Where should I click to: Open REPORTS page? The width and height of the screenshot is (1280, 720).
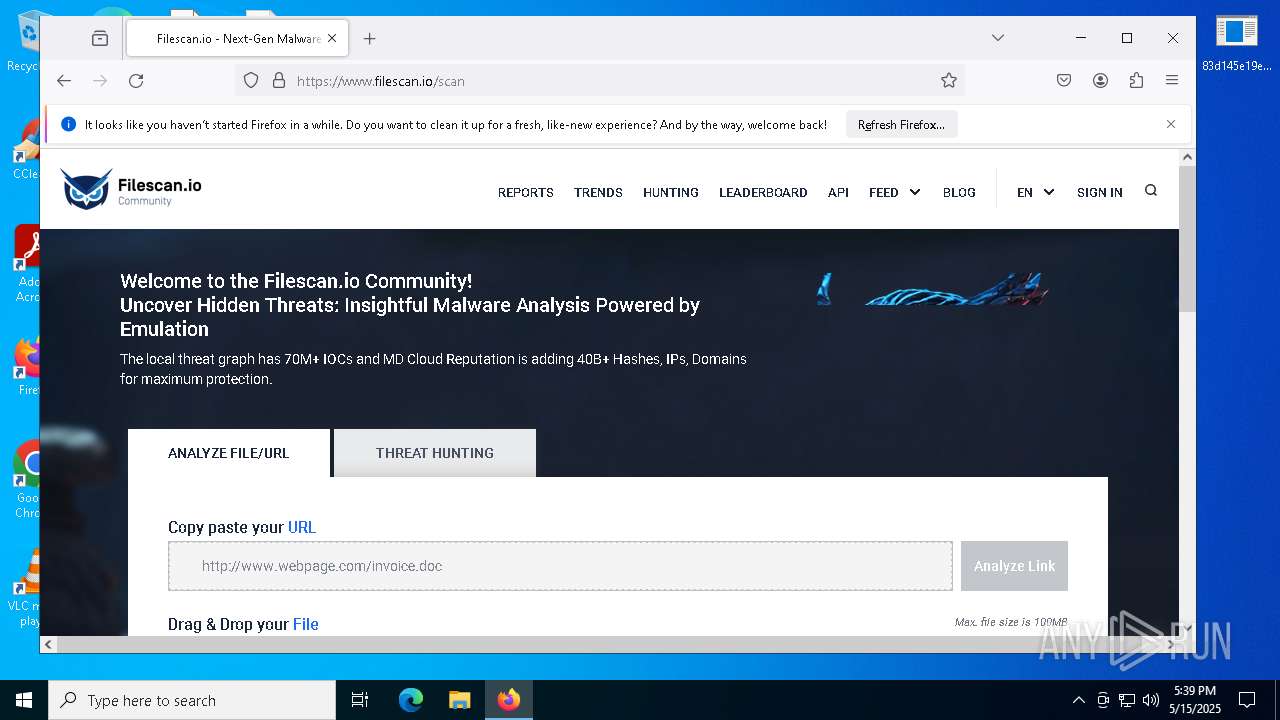pos(526,192)
